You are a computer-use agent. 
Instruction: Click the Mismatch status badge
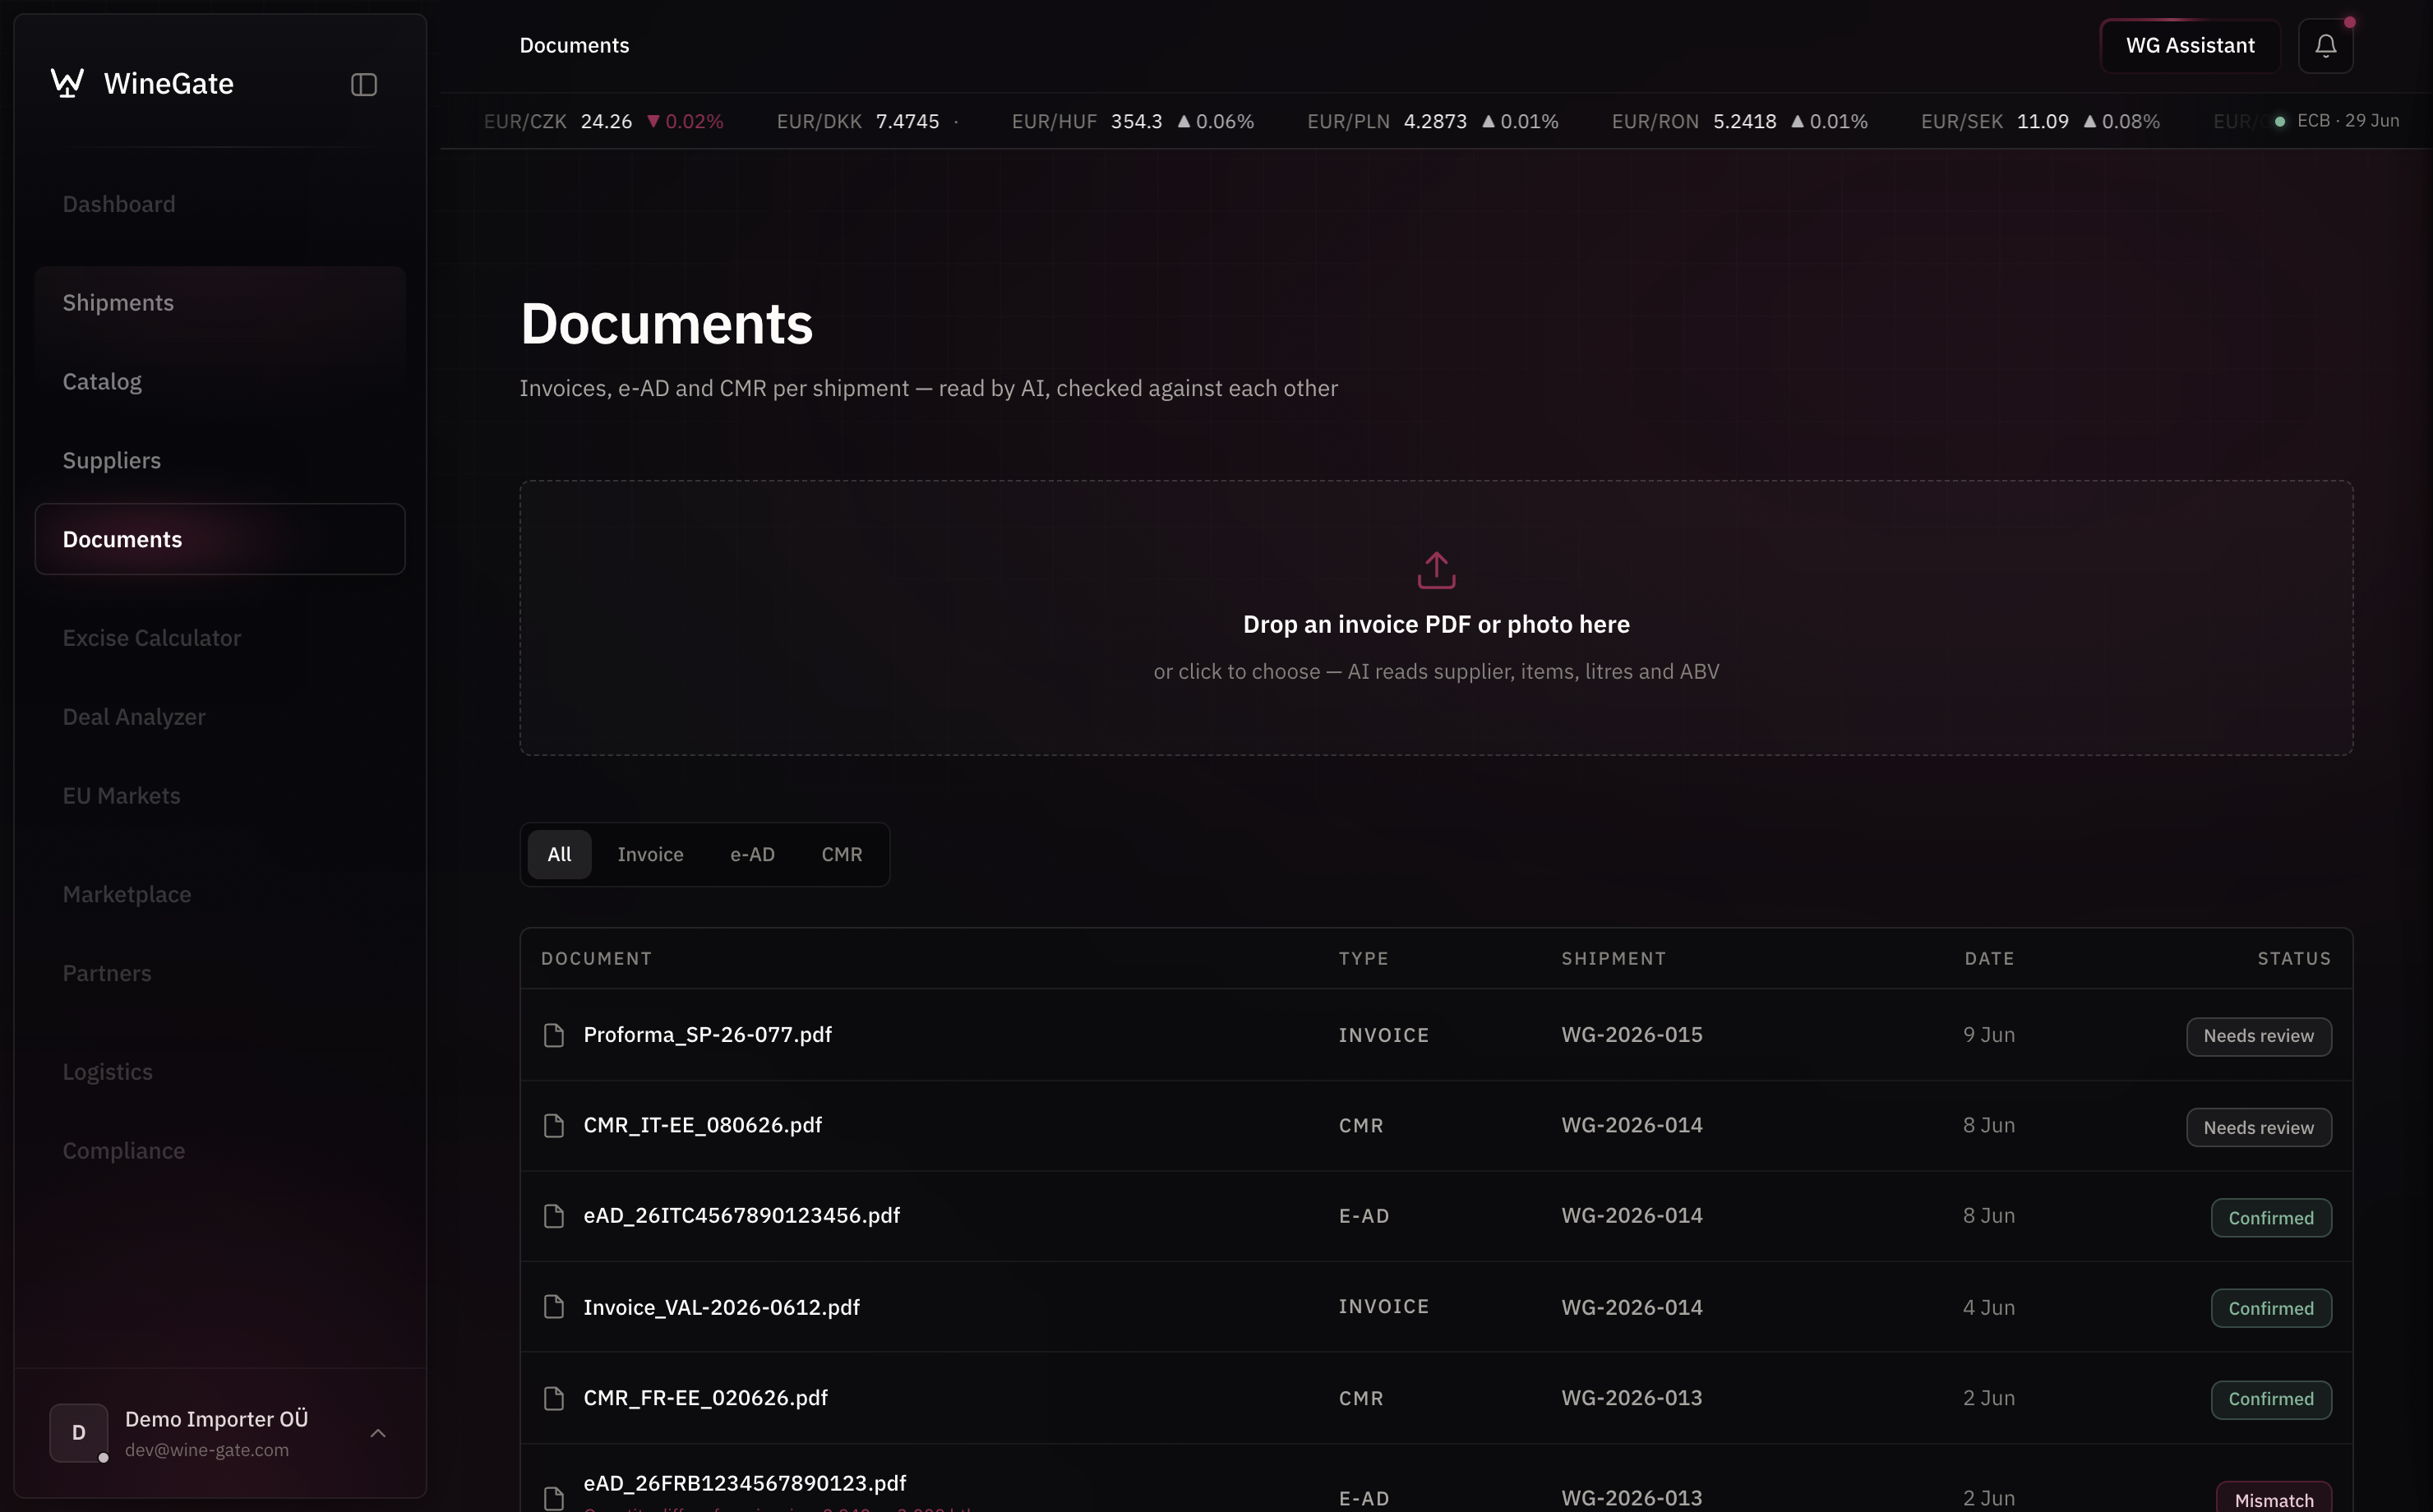2274,1499
